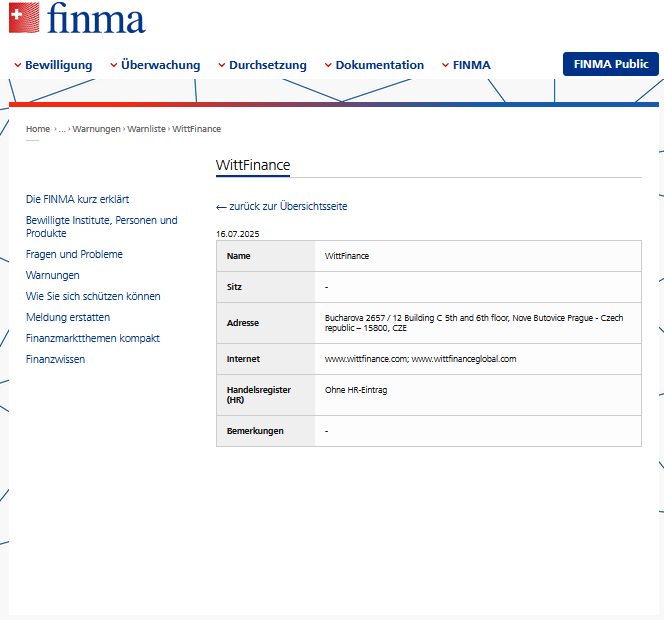Open Warnliste in the breadcrumb

click(147, 129)
